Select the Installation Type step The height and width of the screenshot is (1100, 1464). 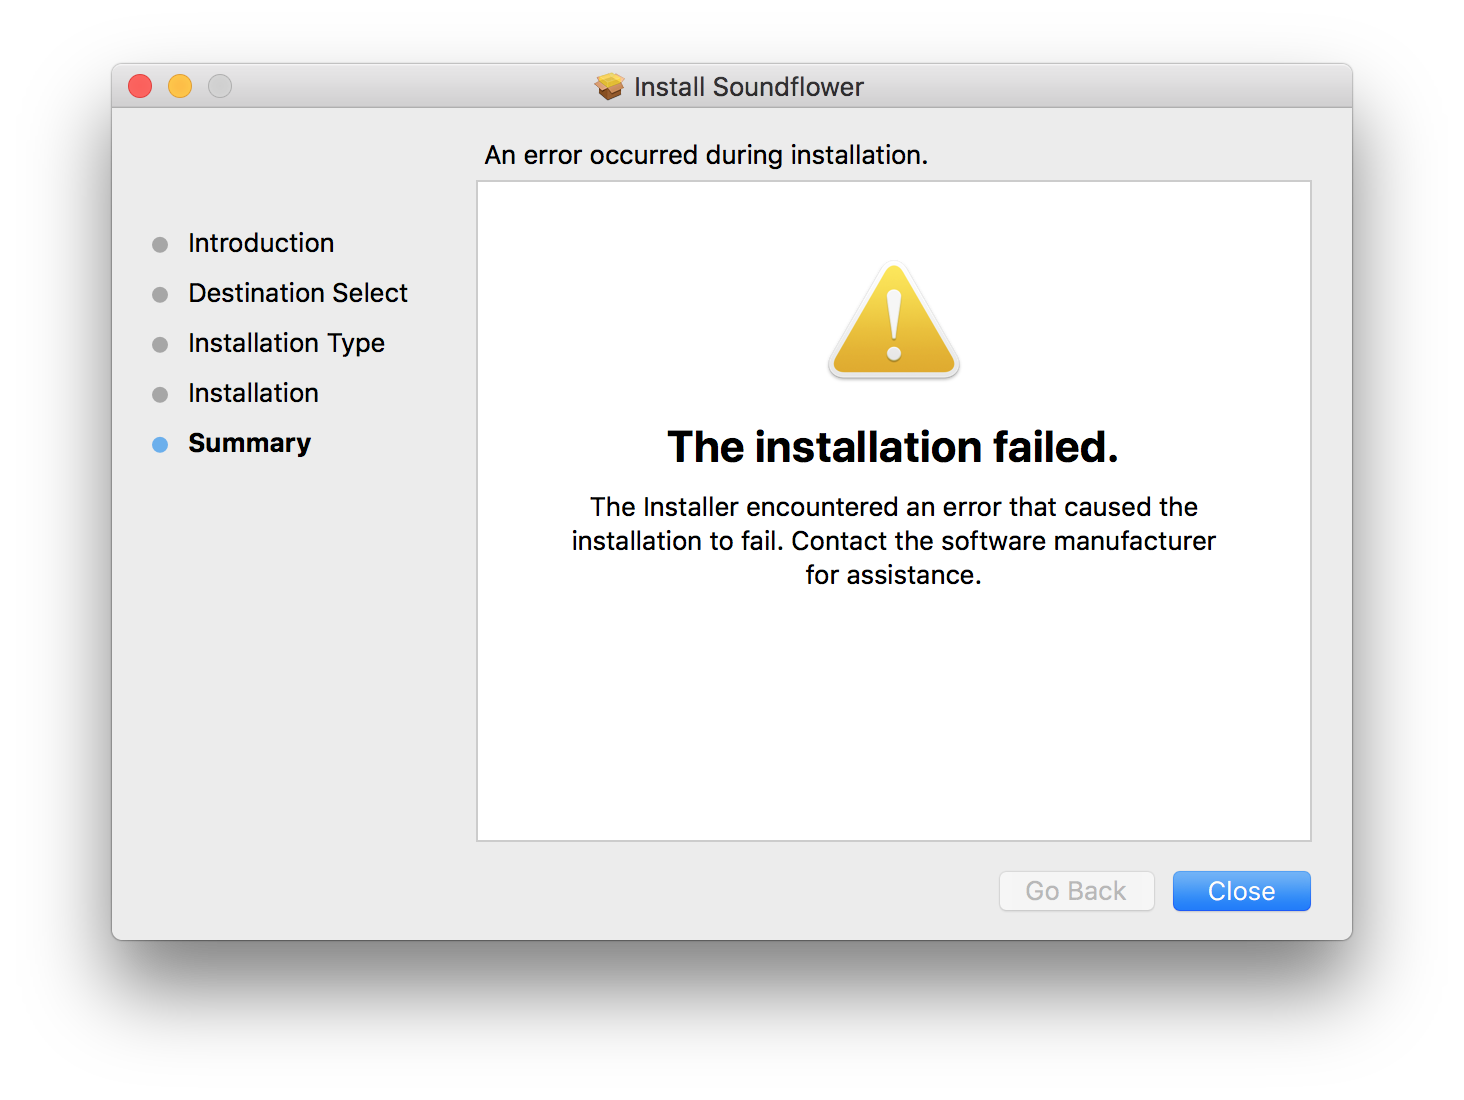coord(286,343)
